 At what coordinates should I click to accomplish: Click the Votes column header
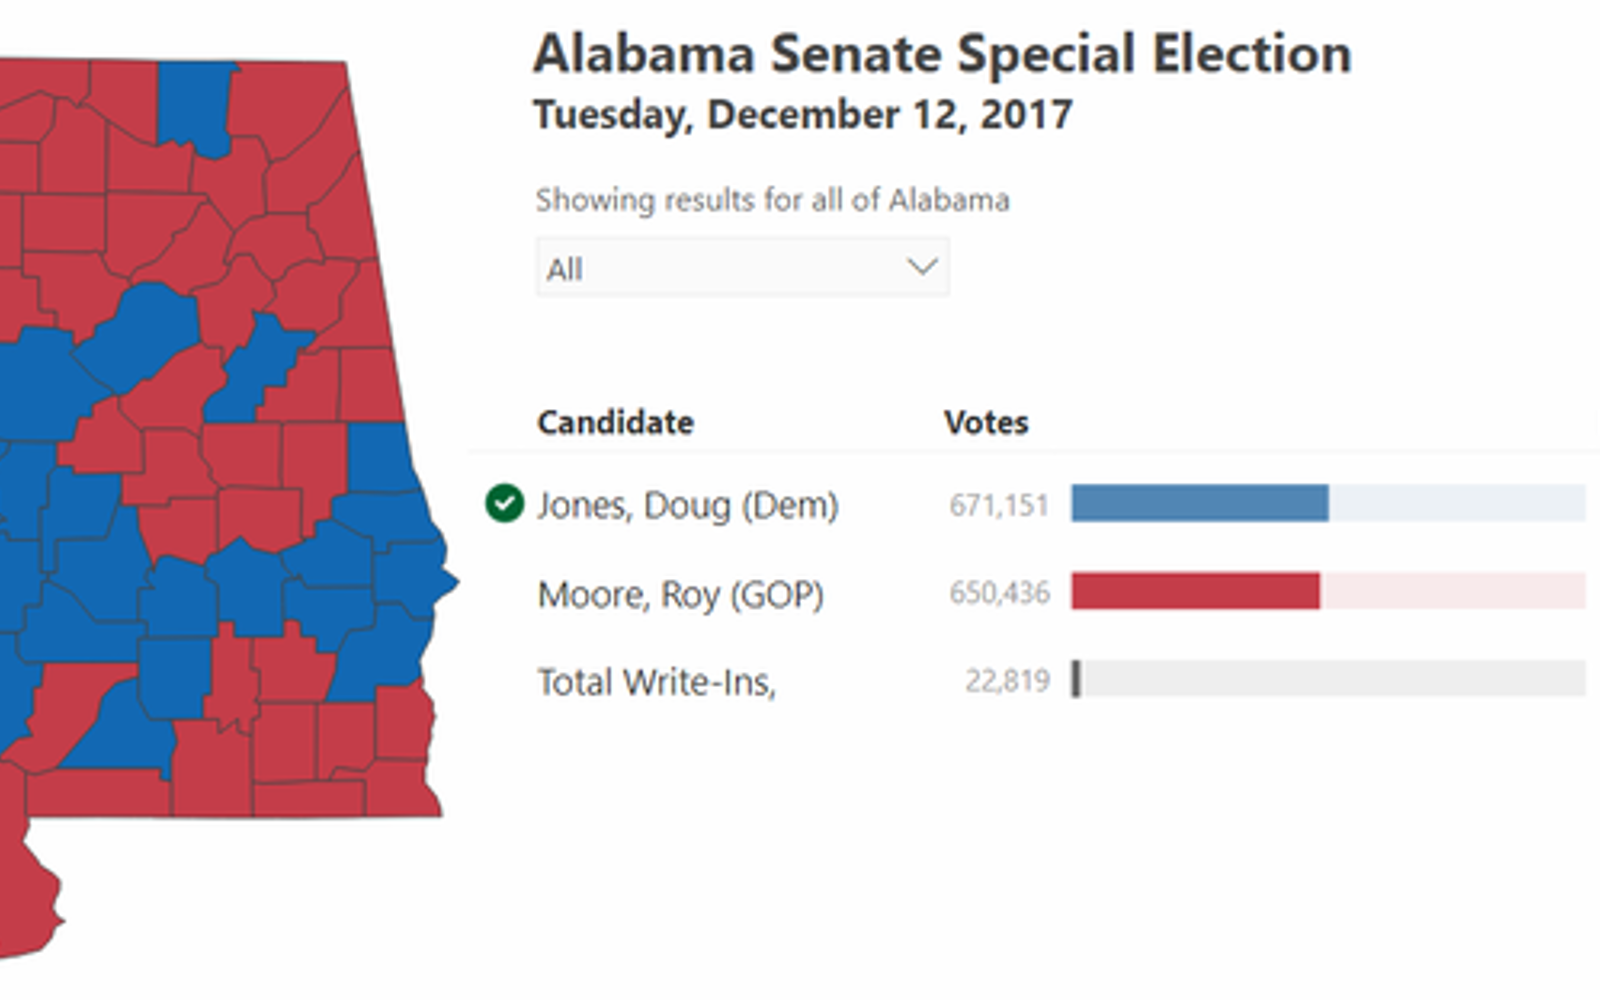click(x=986, y=422)
